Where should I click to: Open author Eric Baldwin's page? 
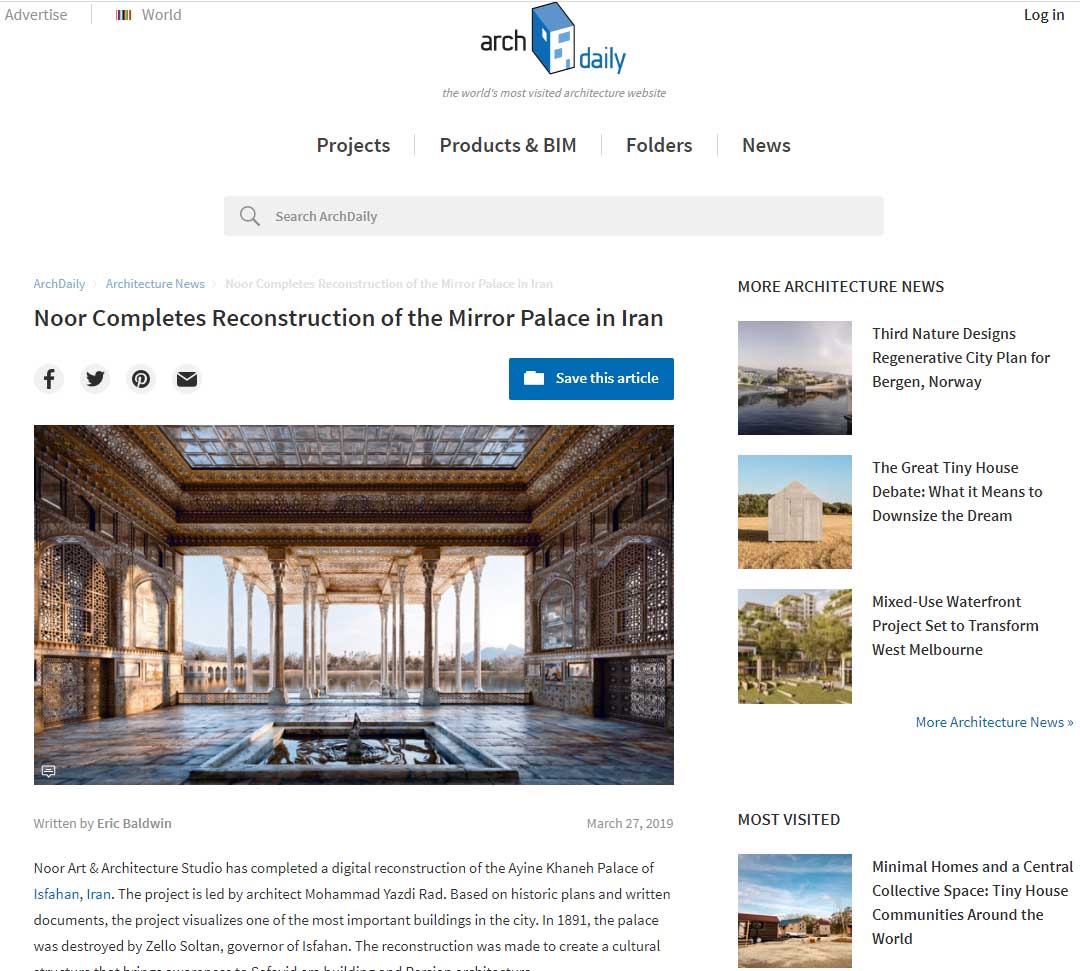click(x=134, y=823)
